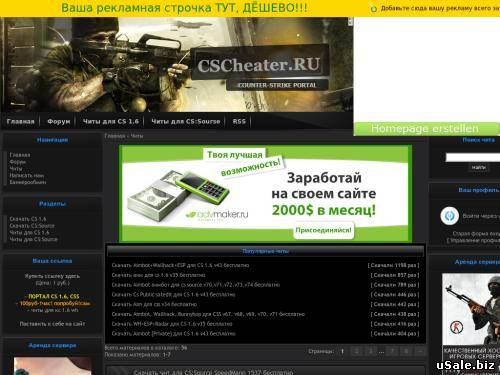The image size is (500, 375).
Task: Go to results page 7
Action: tap(392, 351)
